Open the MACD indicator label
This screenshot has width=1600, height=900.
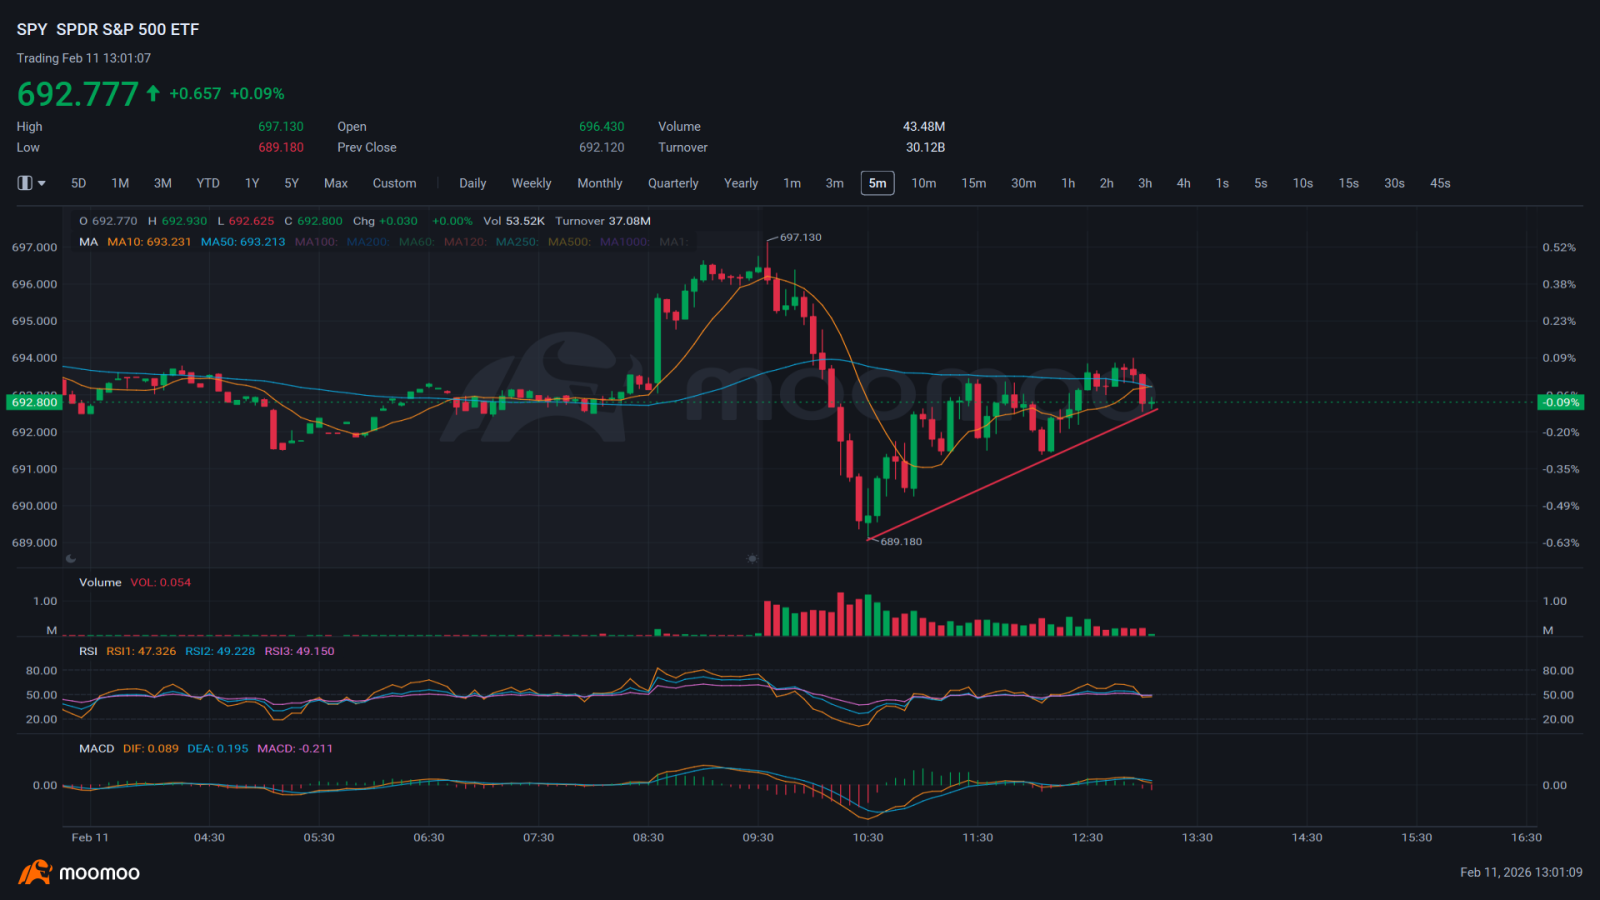tap(97, 748)
